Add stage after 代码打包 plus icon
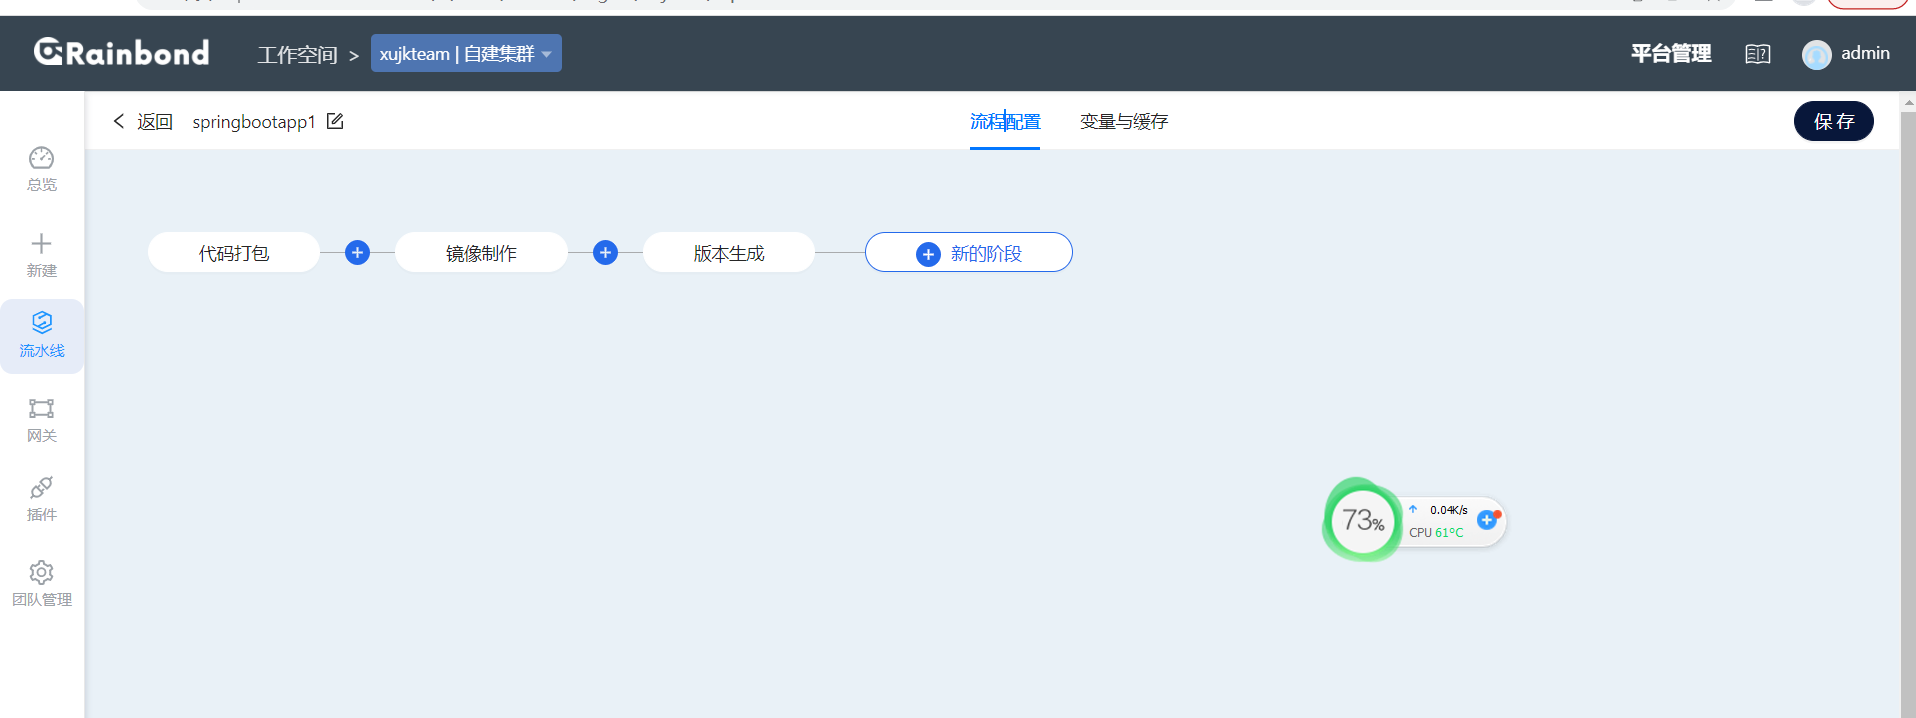This screenshot has height=718, width=1916. pyautogui.click(x=357, y=252)
